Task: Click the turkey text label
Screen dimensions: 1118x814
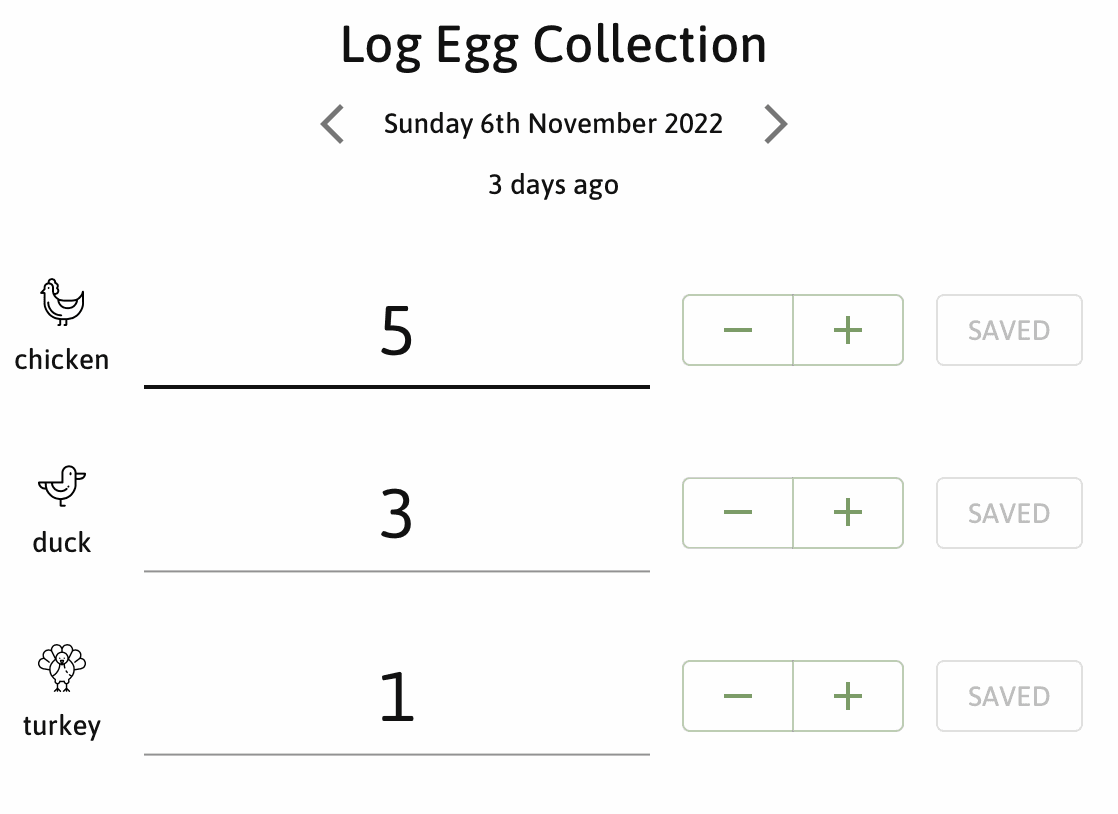Action: (62, 726)
